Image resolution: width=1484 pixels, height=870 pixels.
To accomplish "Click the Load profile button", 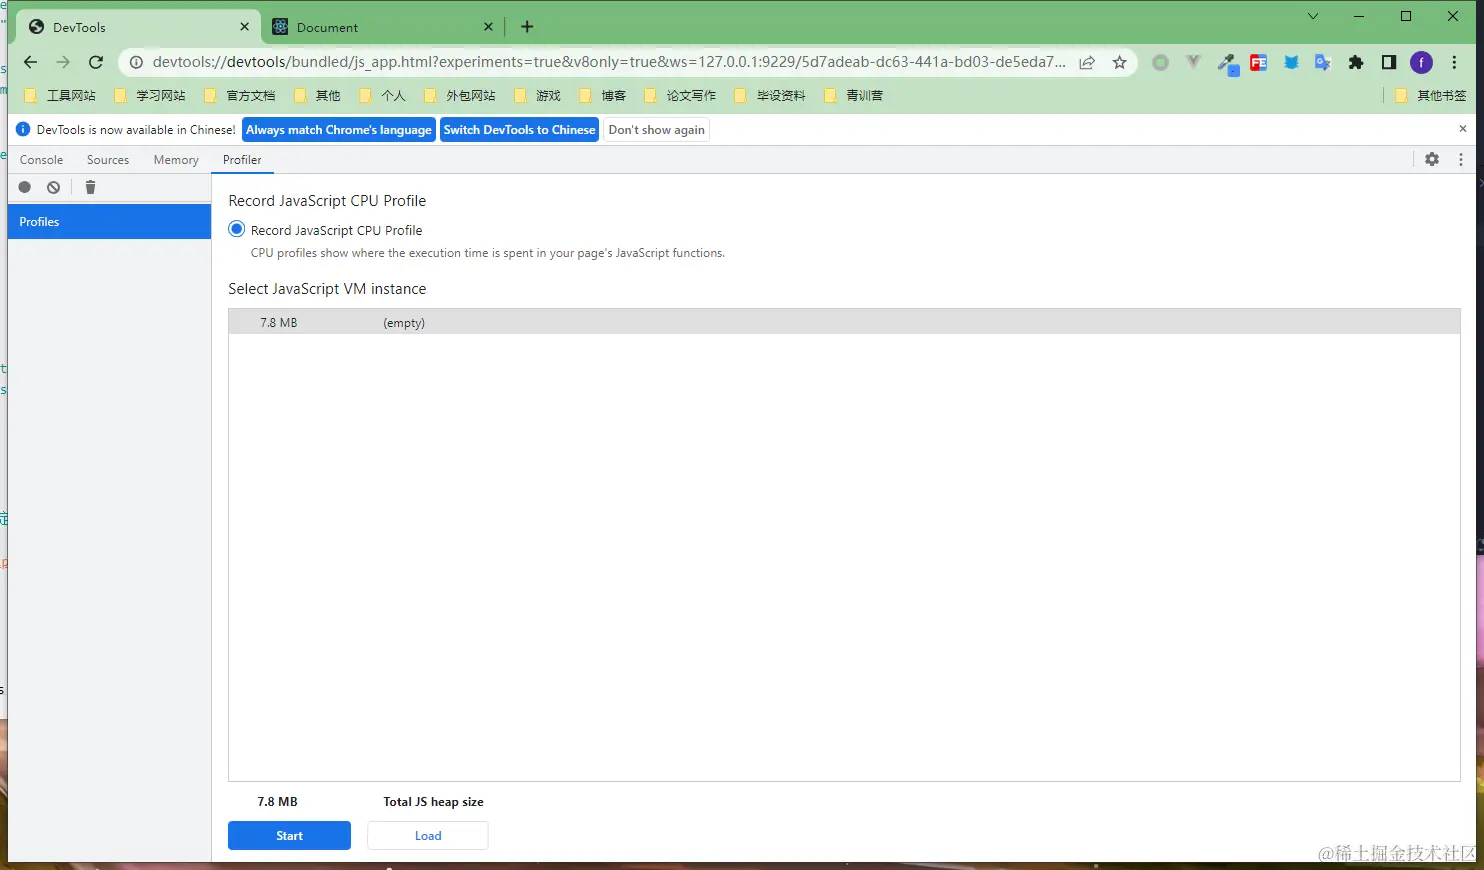I will (x=428, y=835).
